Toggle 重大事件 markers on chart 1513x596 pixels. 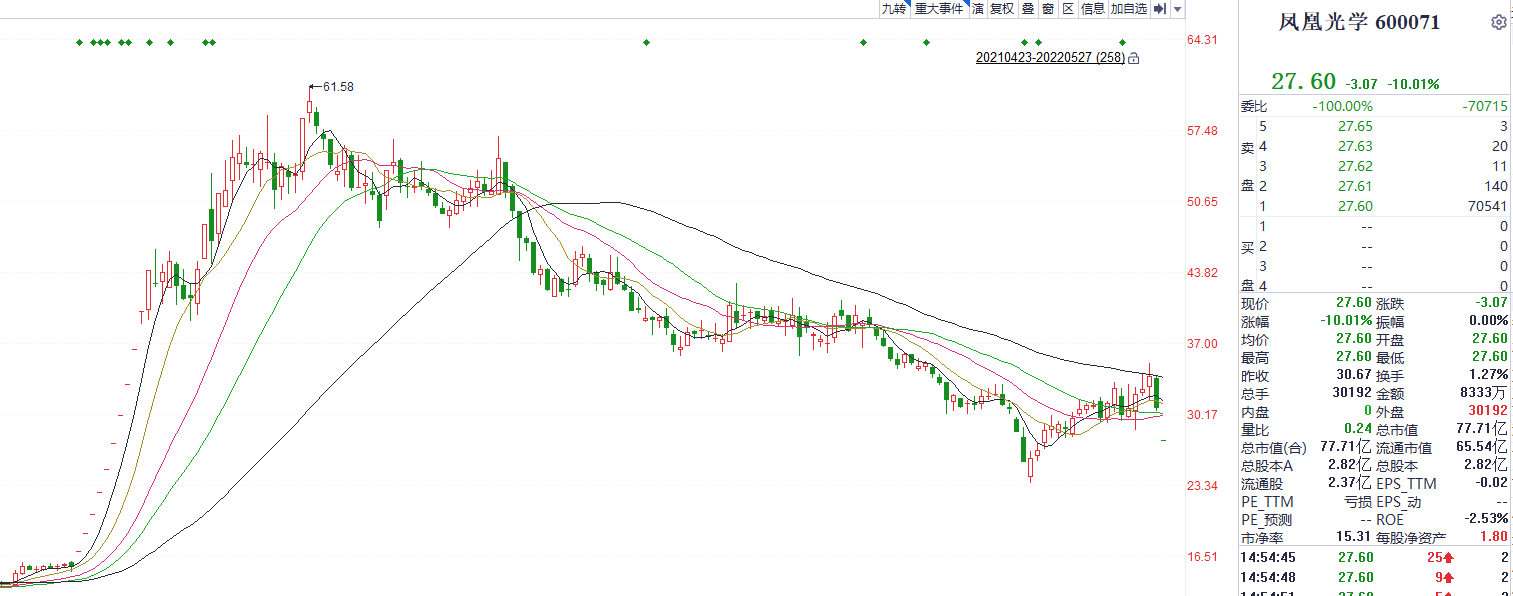tap(939, 9)
